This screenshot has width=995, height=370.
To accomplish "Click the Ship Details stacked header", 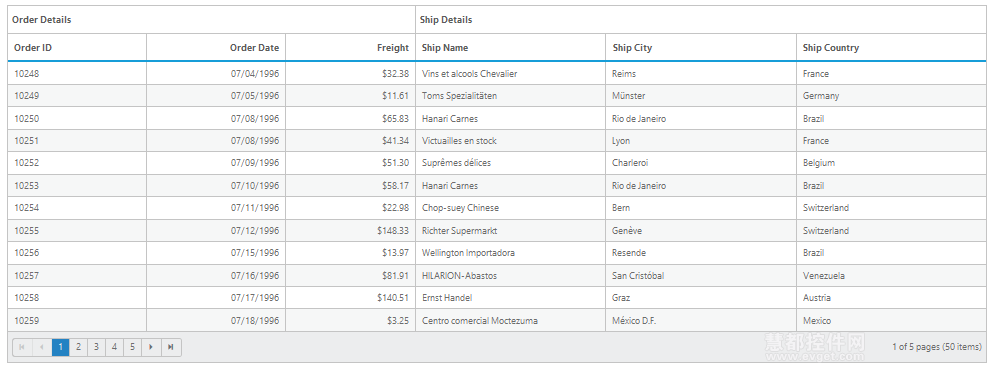I will pyautogui.click(x=701, y=20).
